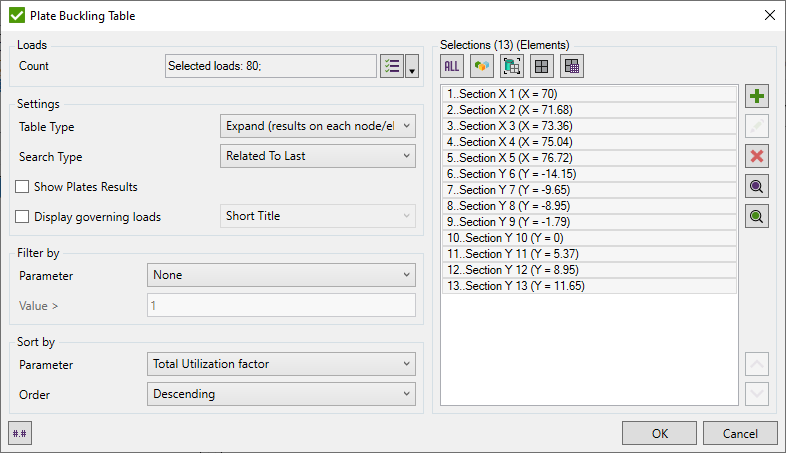Click the colored blocks selection icon

click(482, 66)
